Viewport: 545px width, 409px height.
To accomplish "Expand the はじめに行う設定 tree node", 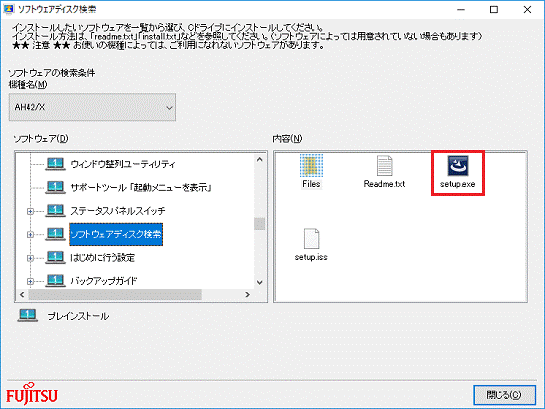I will click(x=30, y=258).
